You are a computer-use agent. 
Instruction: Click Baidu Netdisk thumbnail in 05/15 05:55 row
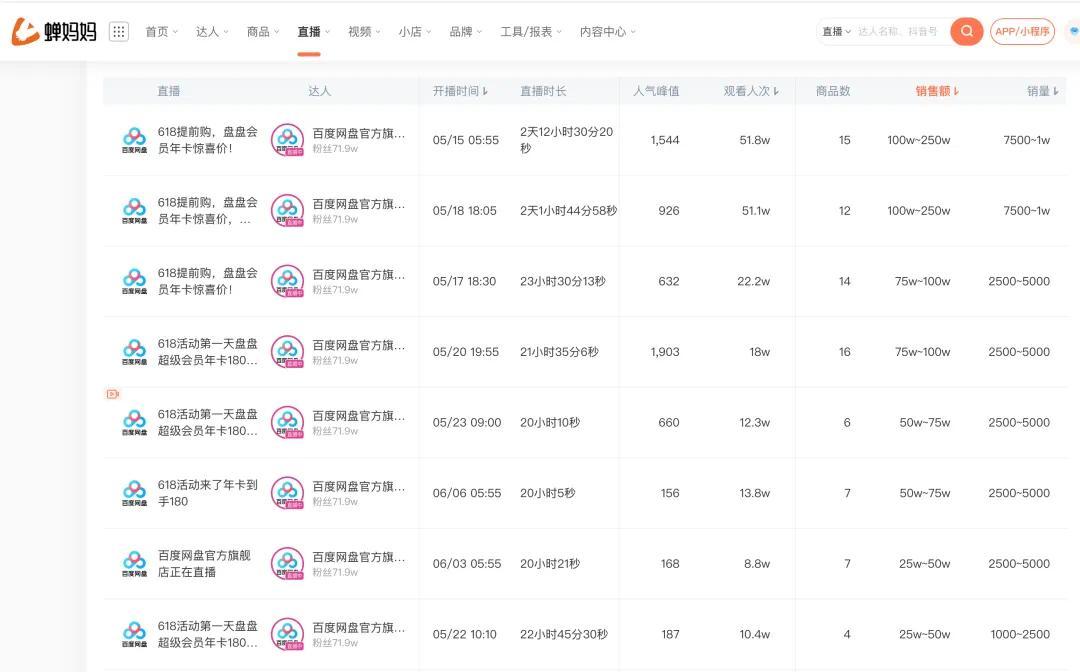coord(134,140)
